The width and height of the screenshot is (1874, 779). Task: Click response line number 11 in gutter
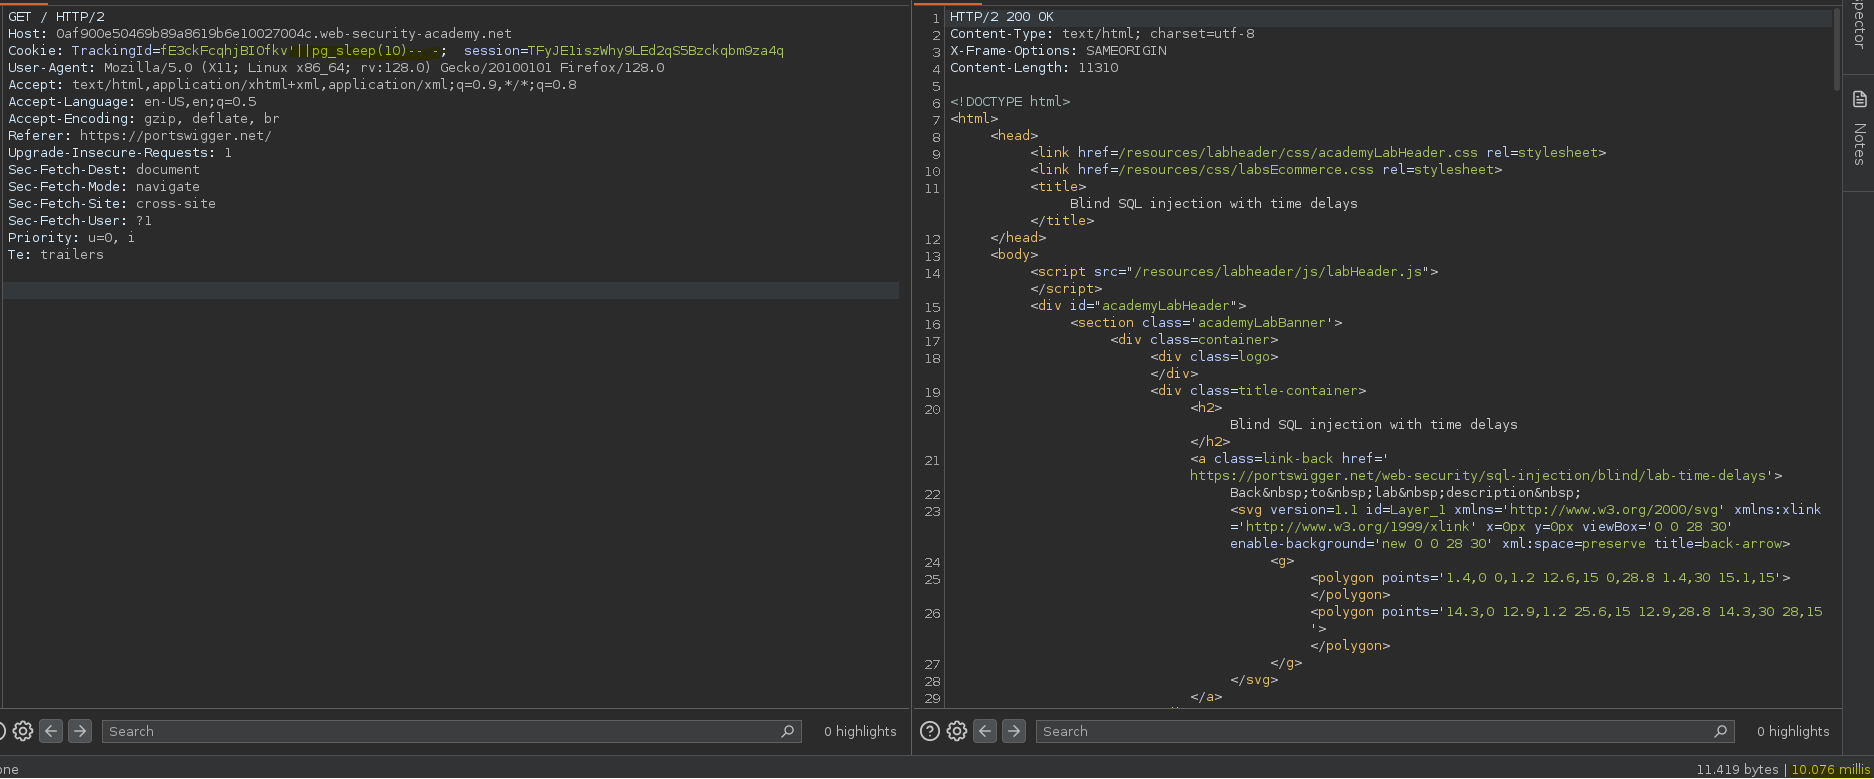point(932,188)
